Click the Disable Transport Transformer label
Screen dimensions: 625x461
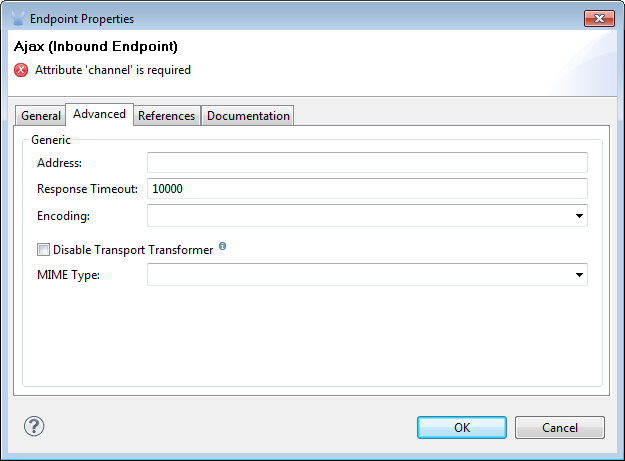click(133, 250)
